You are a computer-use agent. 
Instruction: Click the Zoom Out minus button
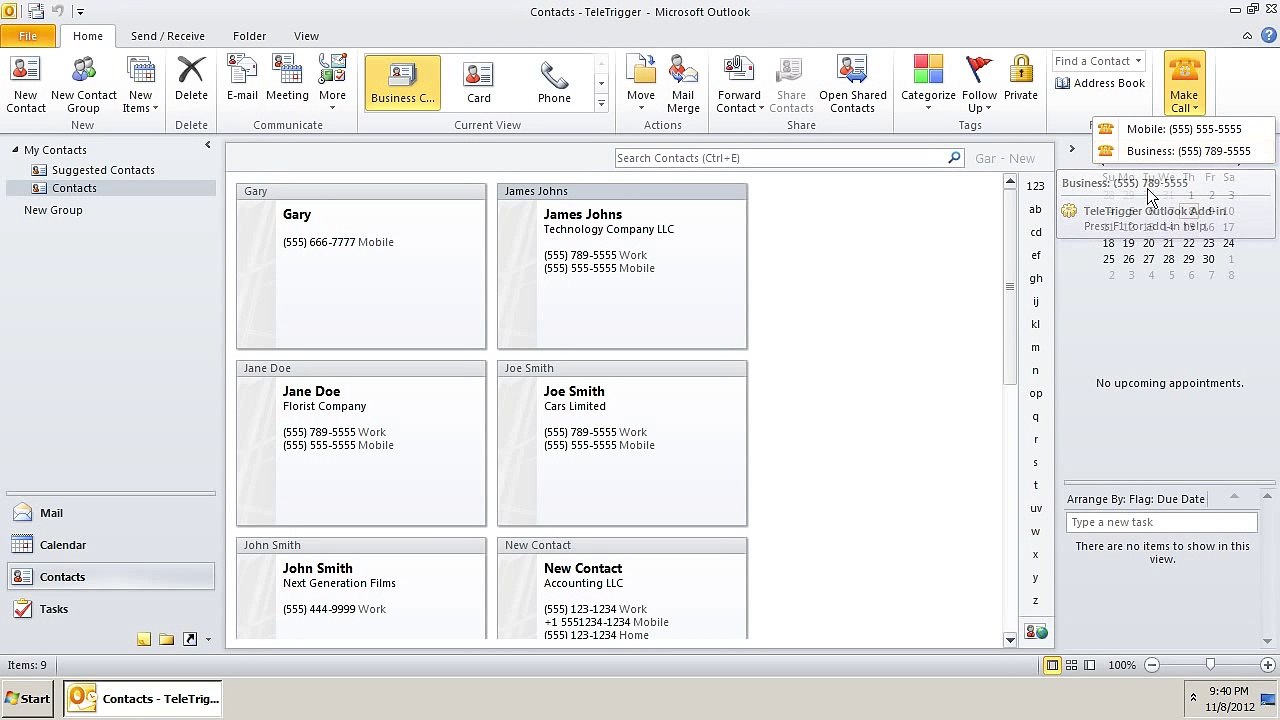click(1152, 665)
